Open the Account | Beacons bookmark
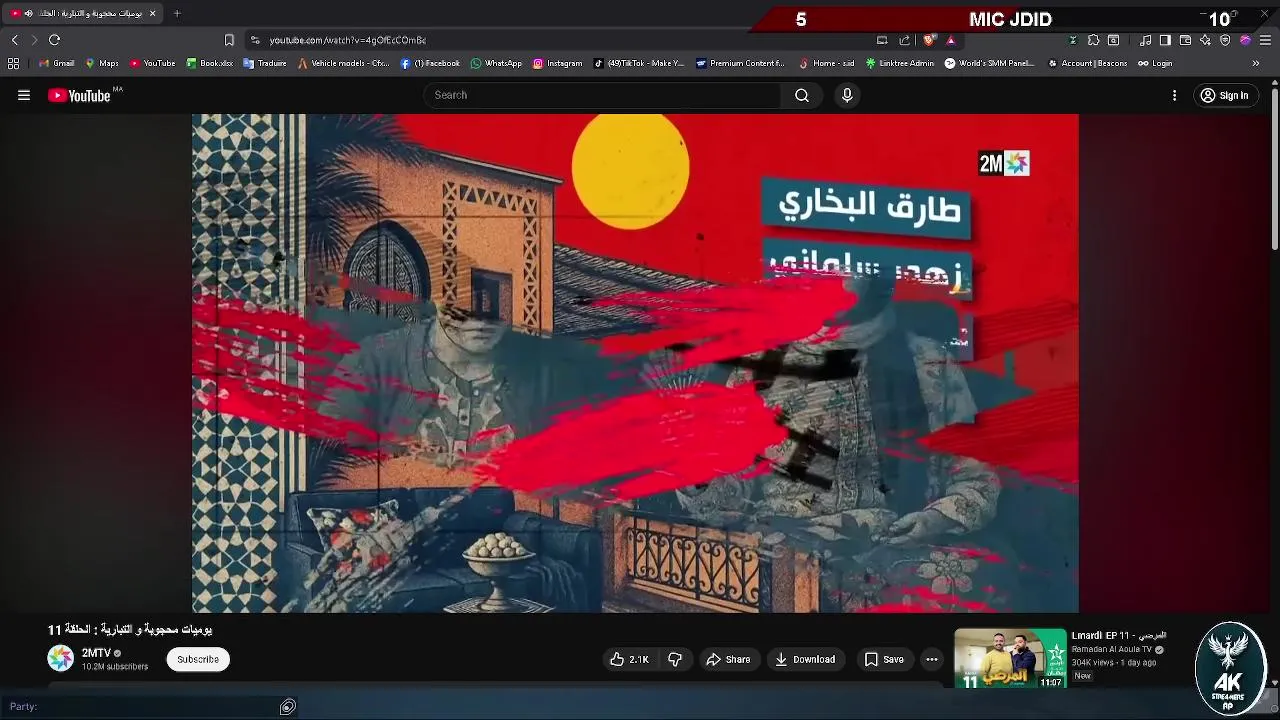This screenshot has width=1280, height=720. (1087, 63)
